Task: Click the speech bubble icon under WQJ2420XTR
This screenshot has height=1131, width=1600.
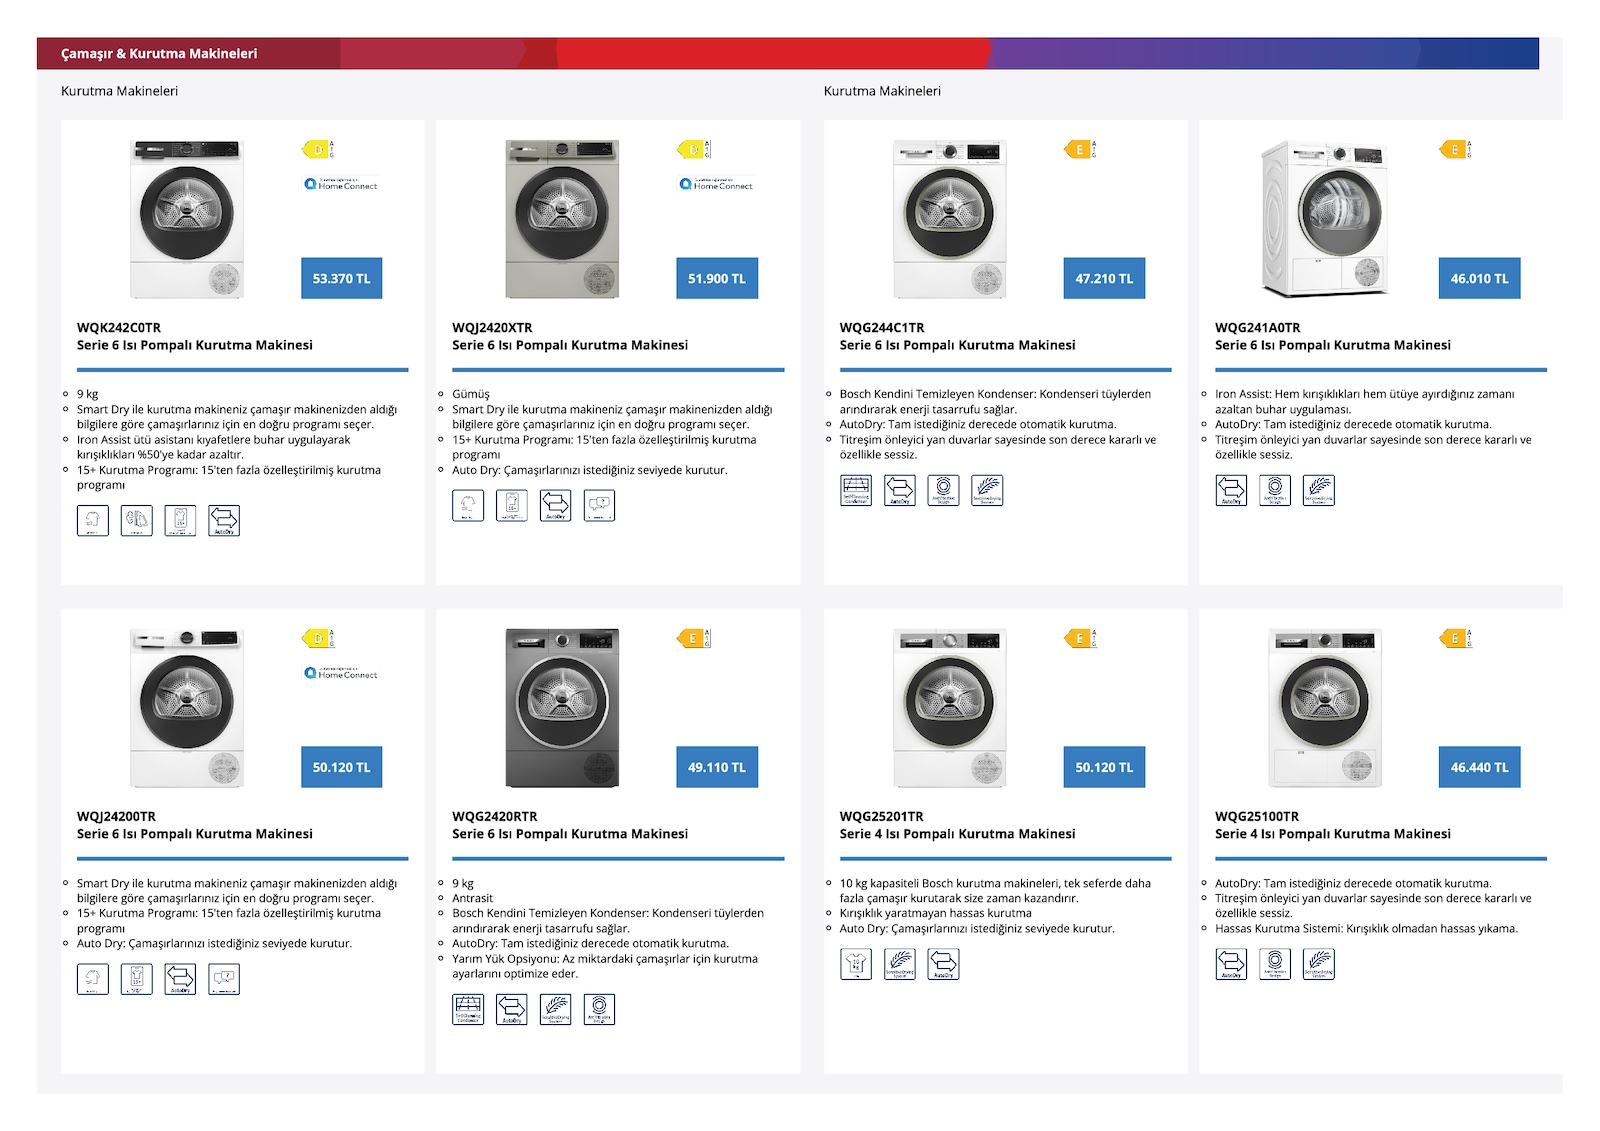Action: tap(599, 505)
